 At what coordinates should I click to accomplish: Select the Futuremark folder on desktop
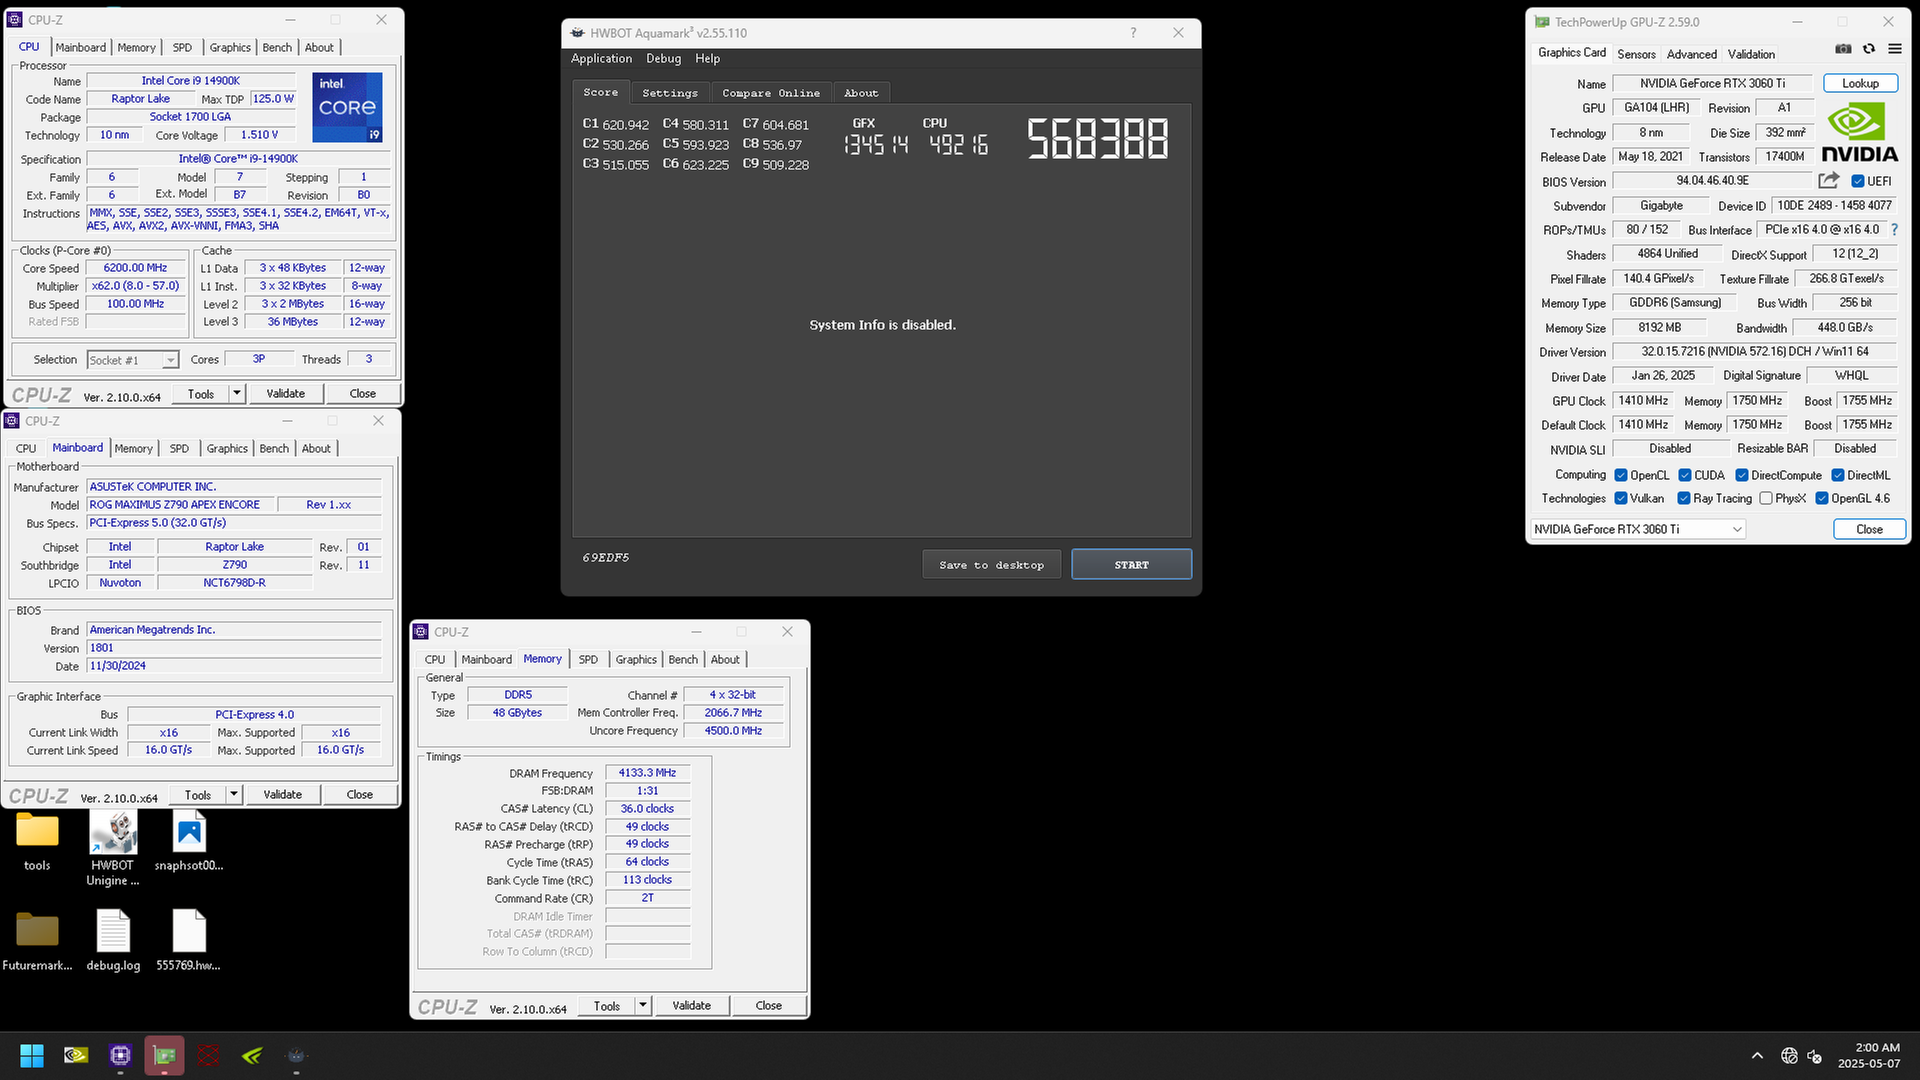point(37,940)
